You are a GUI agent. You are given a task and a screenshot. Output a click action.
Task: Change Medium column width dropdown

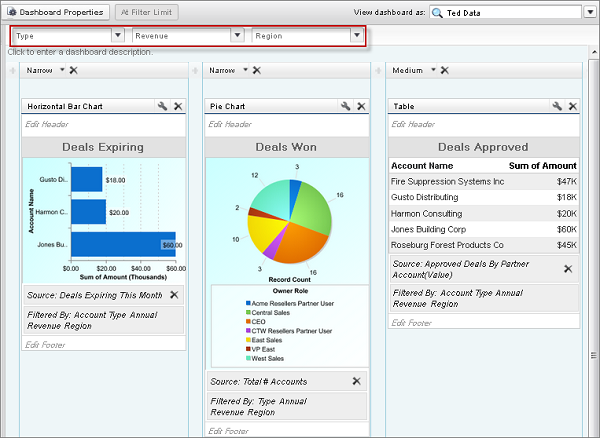pos(431,70)
